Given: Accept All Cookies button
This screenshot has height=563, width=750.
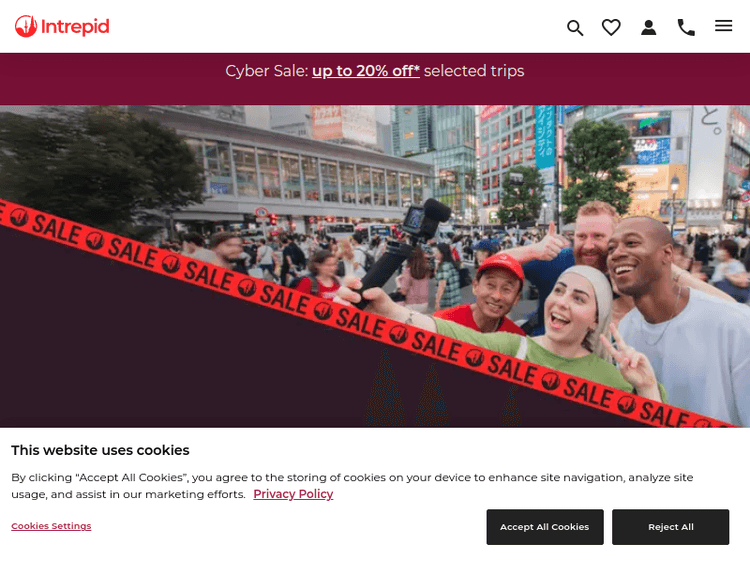Looking at the screenshot, I should [545, 527].
